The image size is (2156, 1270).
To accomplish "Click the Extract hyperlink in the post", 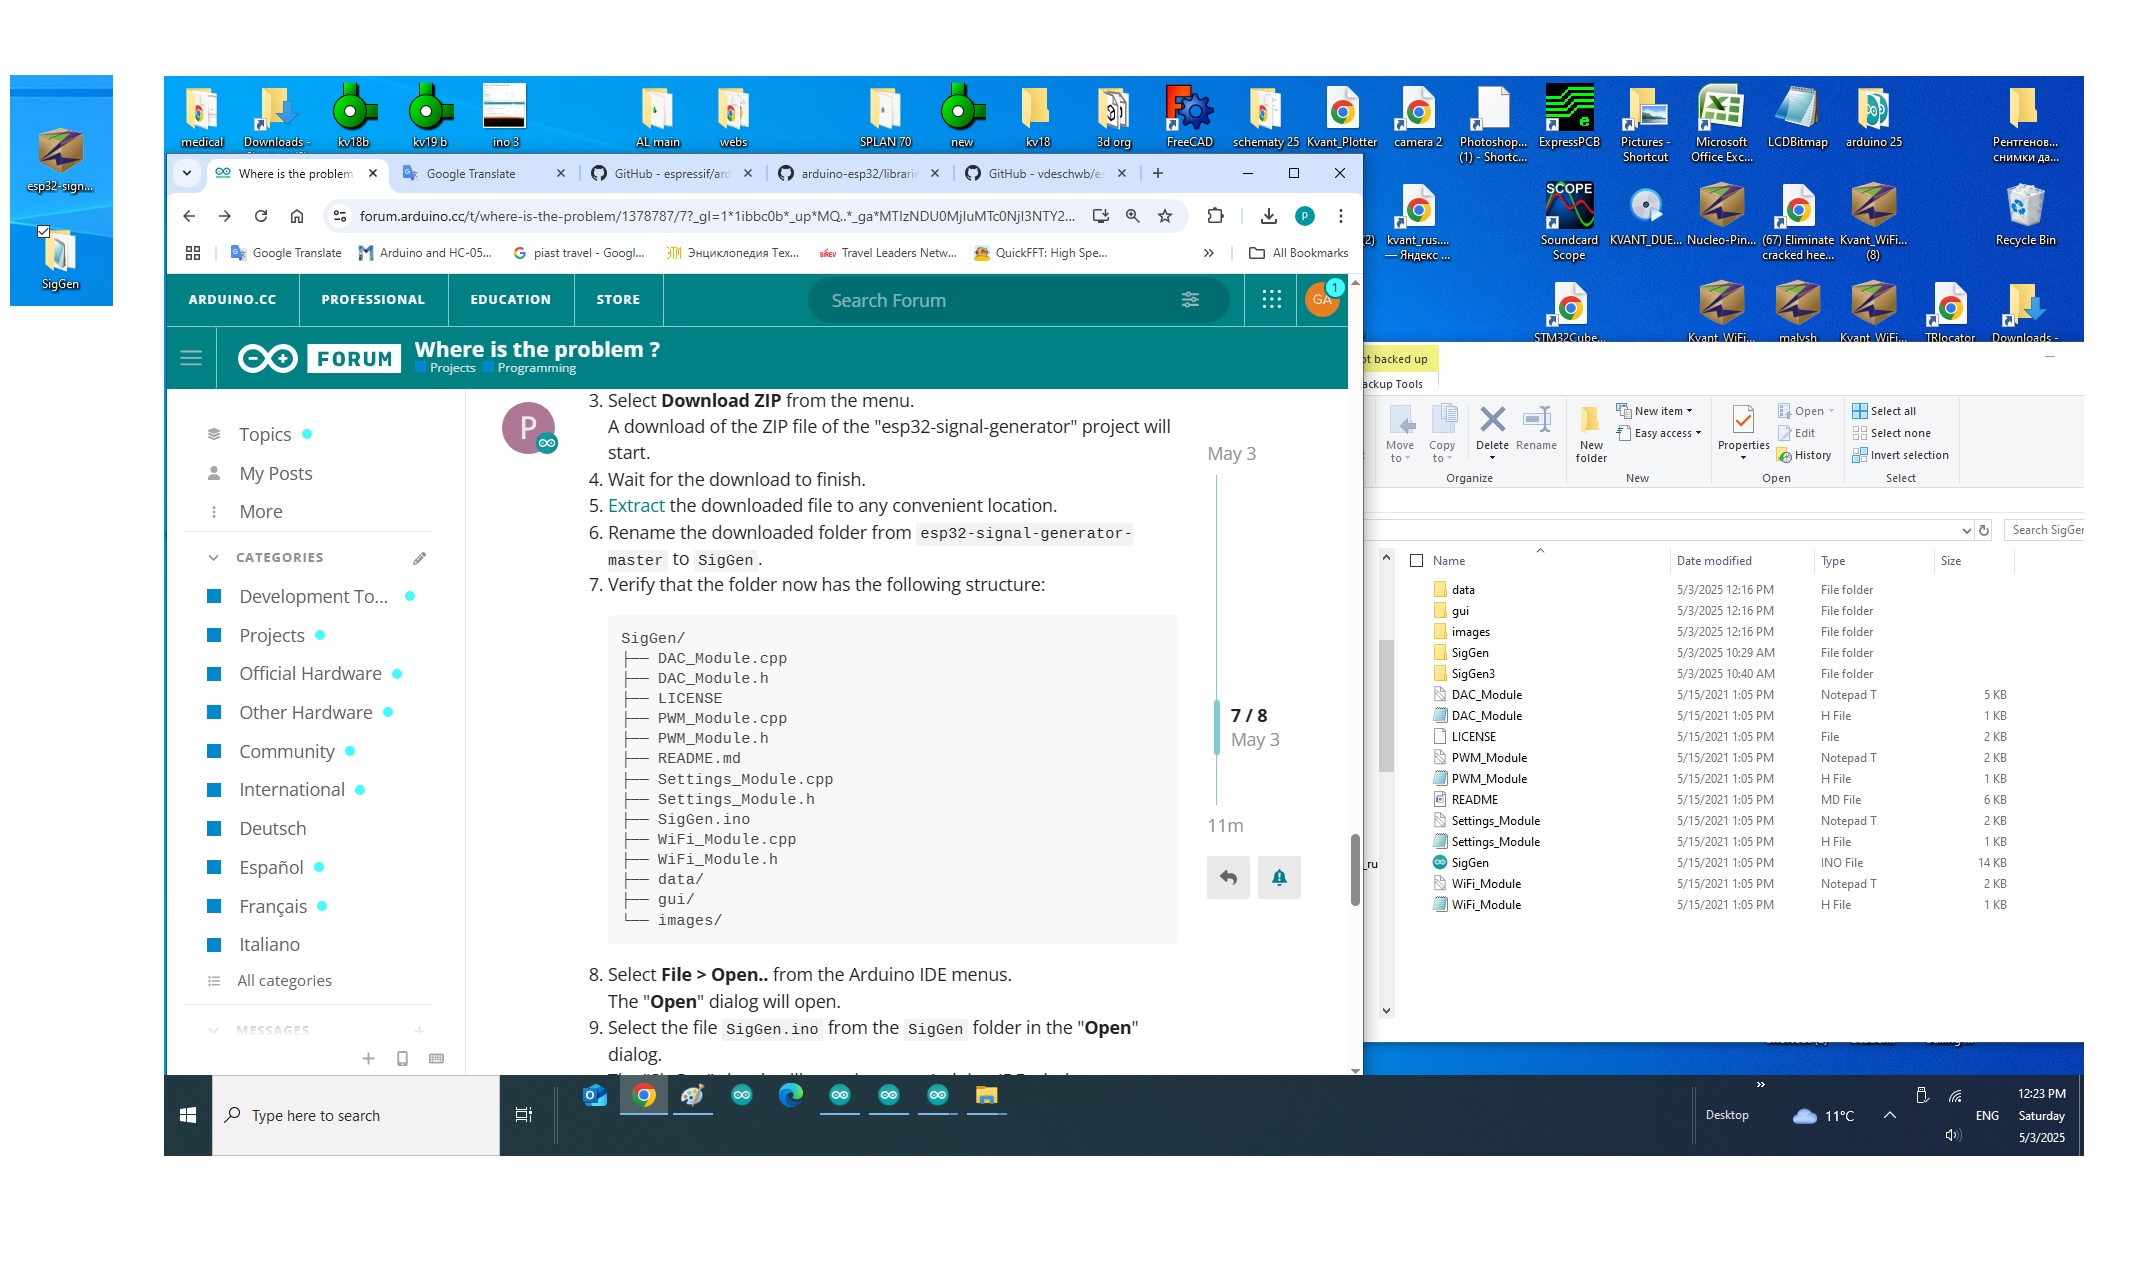I will (636, 506).
